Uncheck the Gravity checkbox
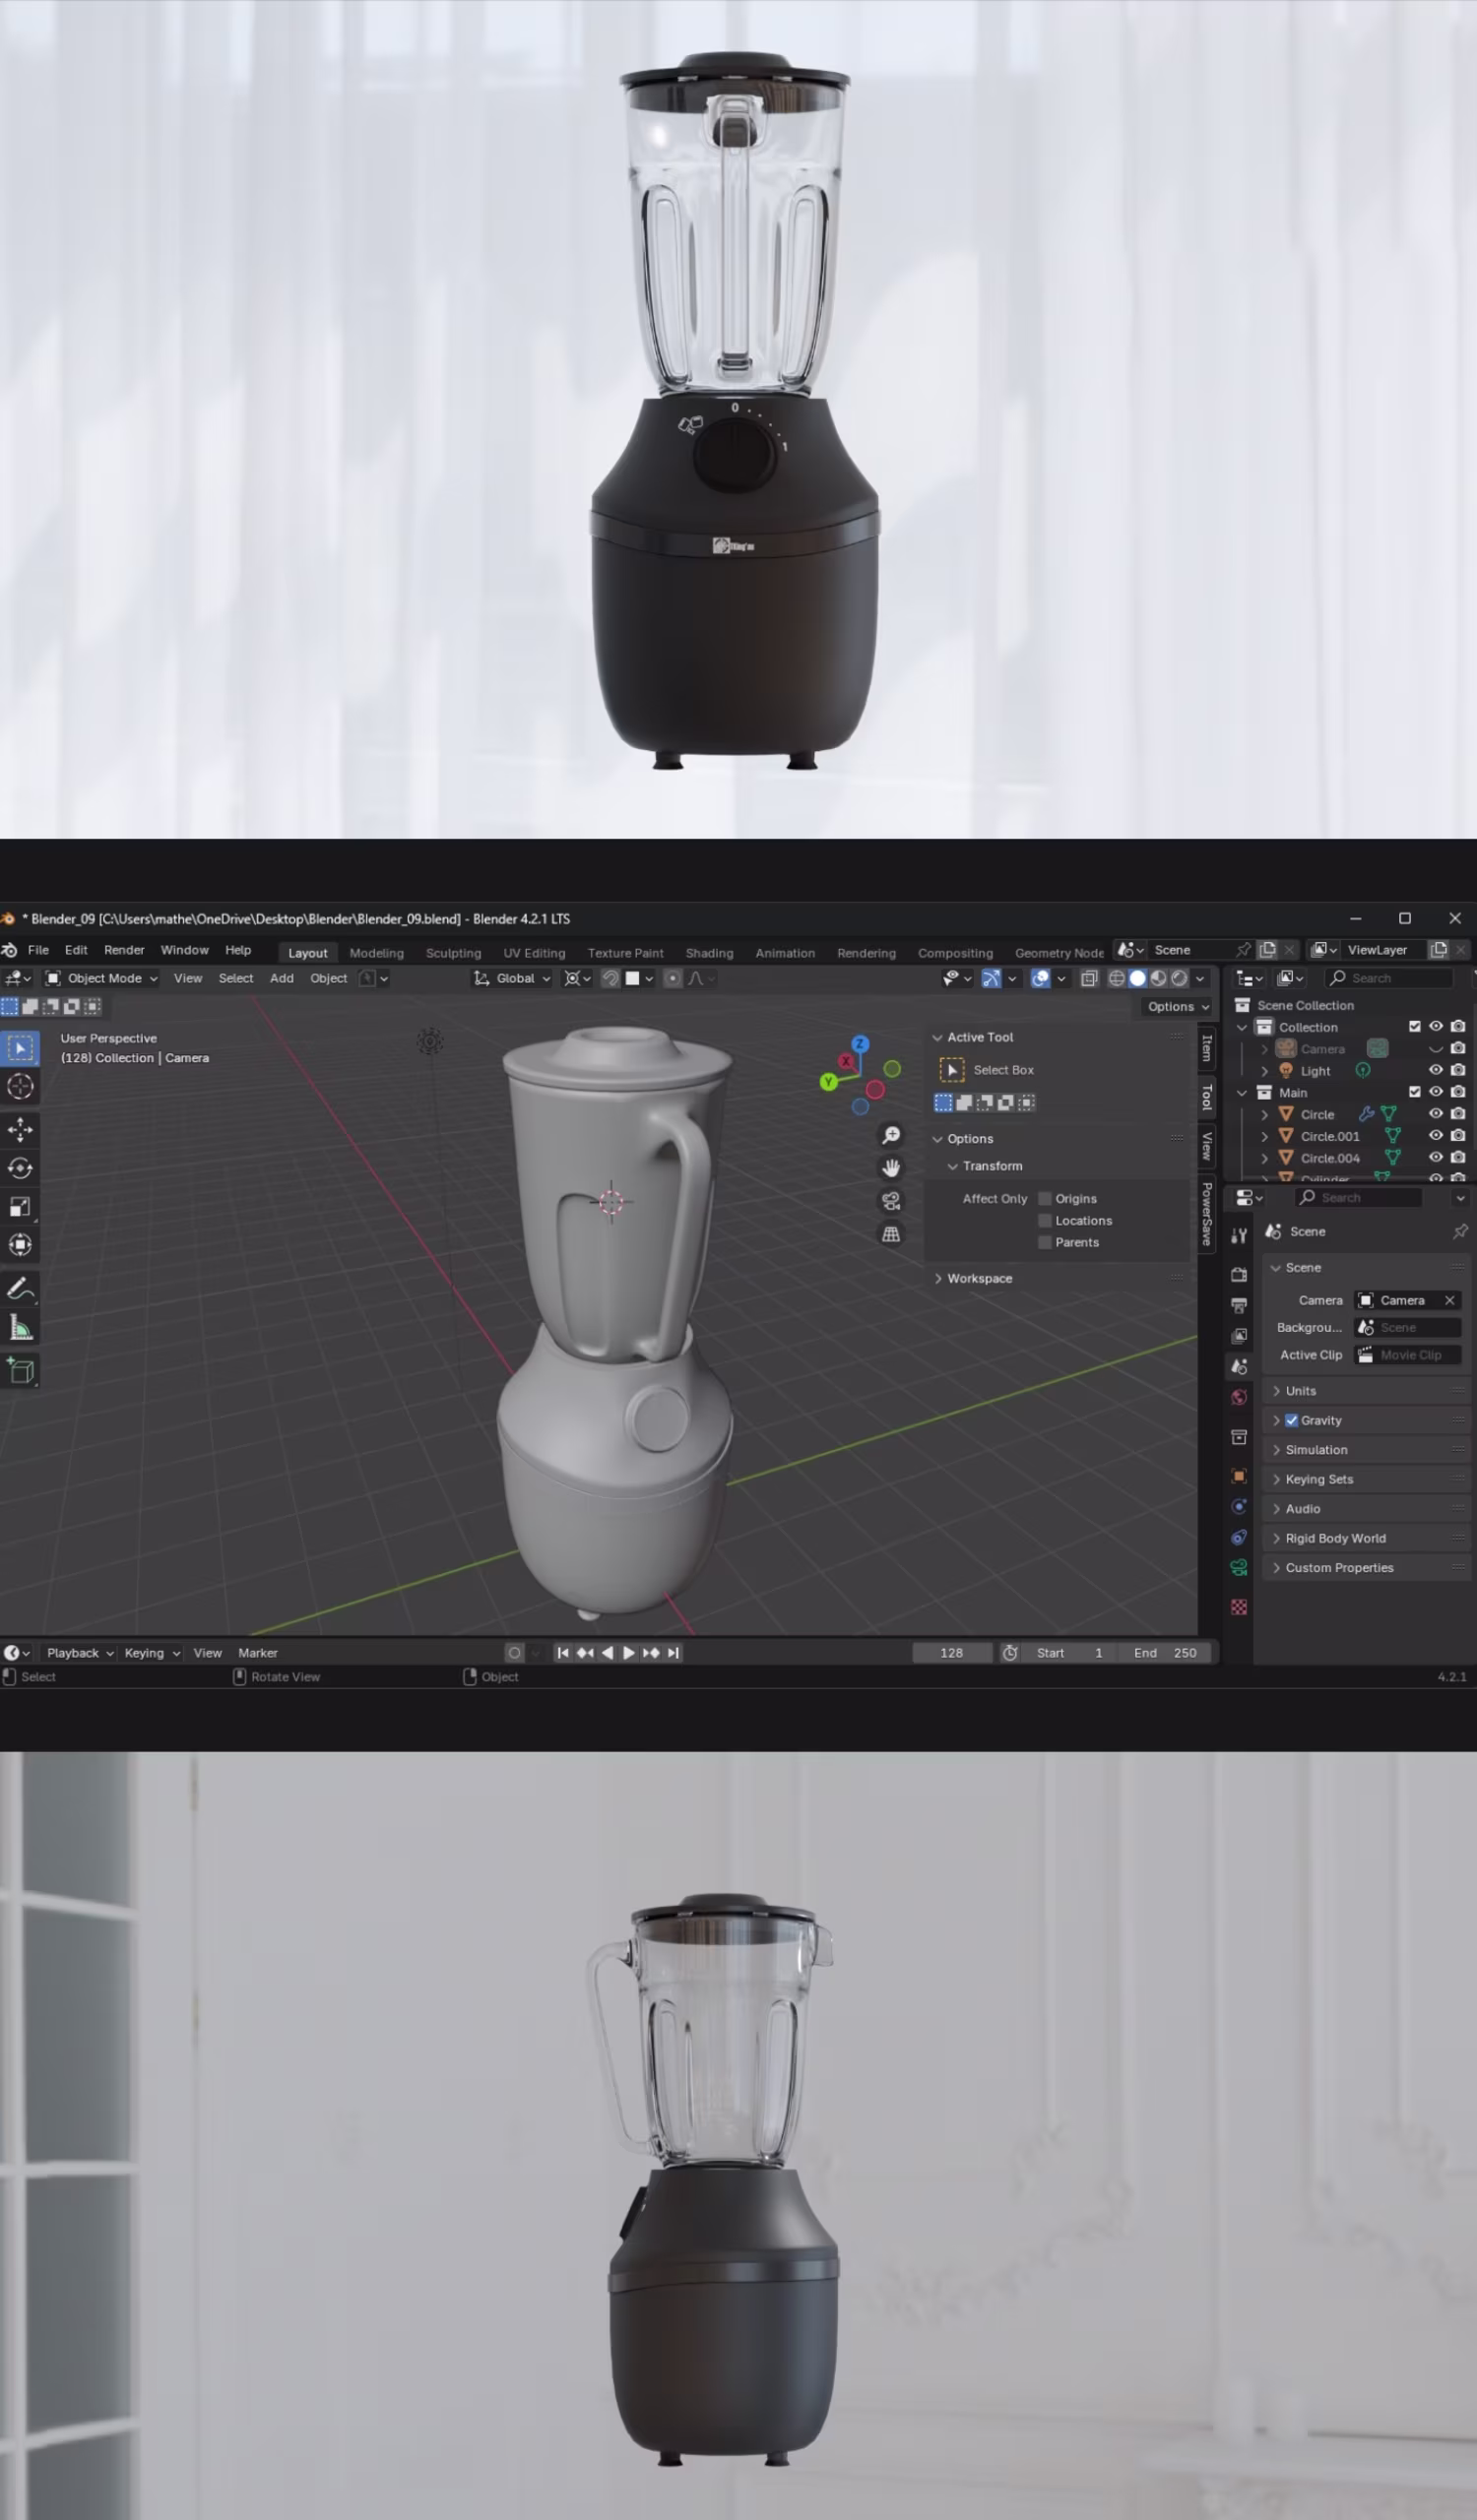1477x2520 pixels. pos(1291,1421)
